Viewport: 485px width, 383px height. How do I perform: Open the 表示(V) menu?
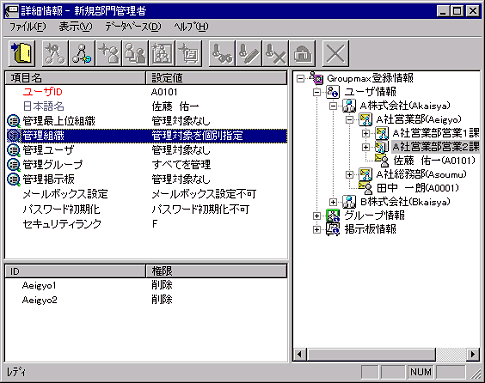(75, 27)
